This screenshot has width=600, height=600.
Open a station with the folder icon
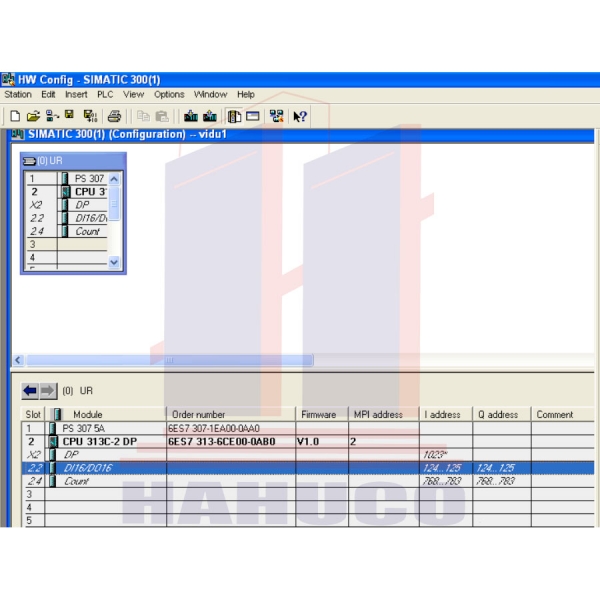click(x=33, y=116)
